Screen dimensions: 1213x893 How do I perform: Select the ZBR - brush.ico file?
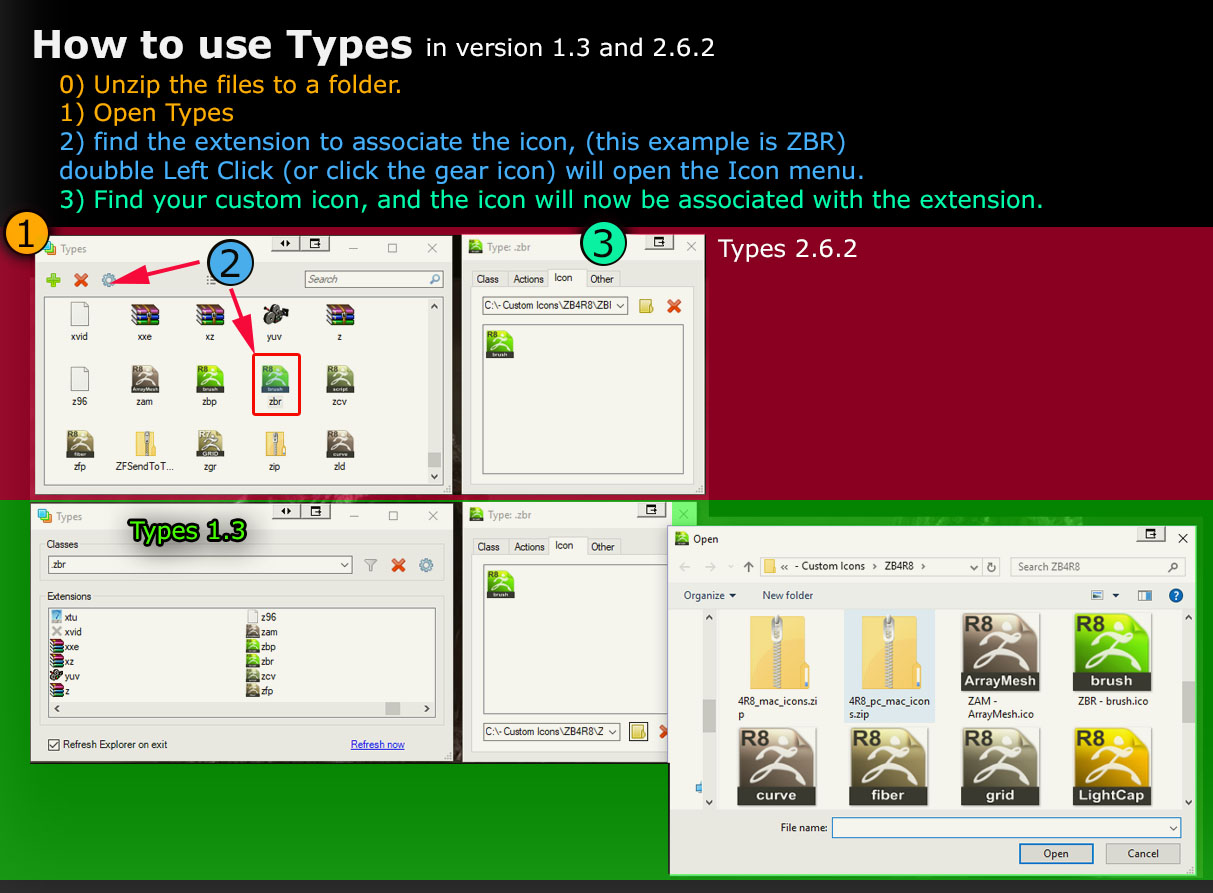1111,660
